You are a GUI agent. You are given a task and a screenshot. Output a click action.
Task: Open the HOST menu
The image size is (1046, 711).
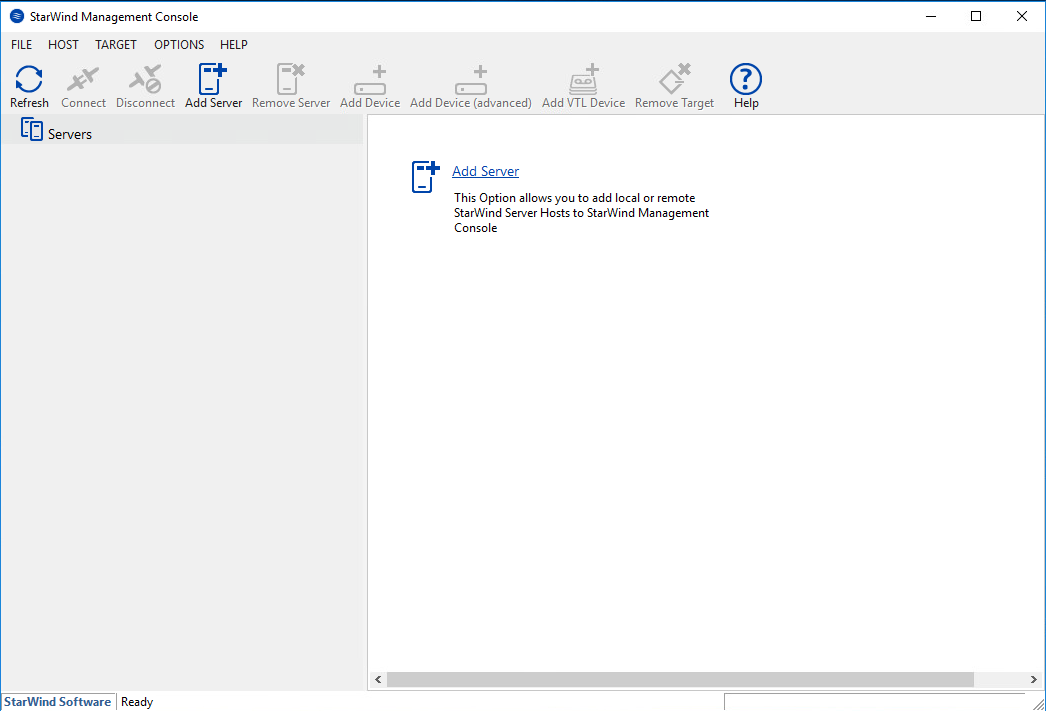tap(63, 45)
